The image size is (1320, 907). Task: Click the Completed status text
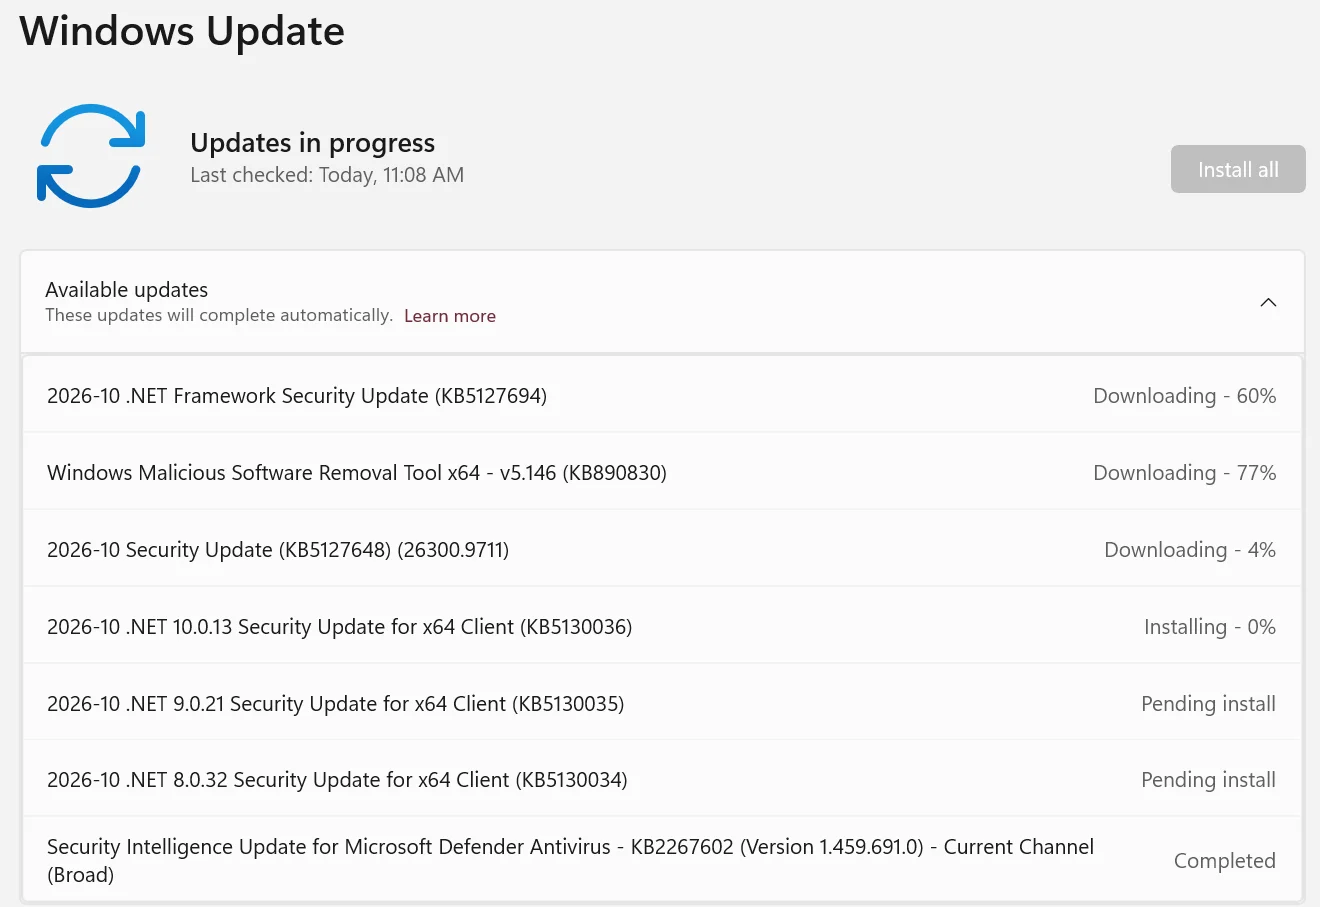1225,861
